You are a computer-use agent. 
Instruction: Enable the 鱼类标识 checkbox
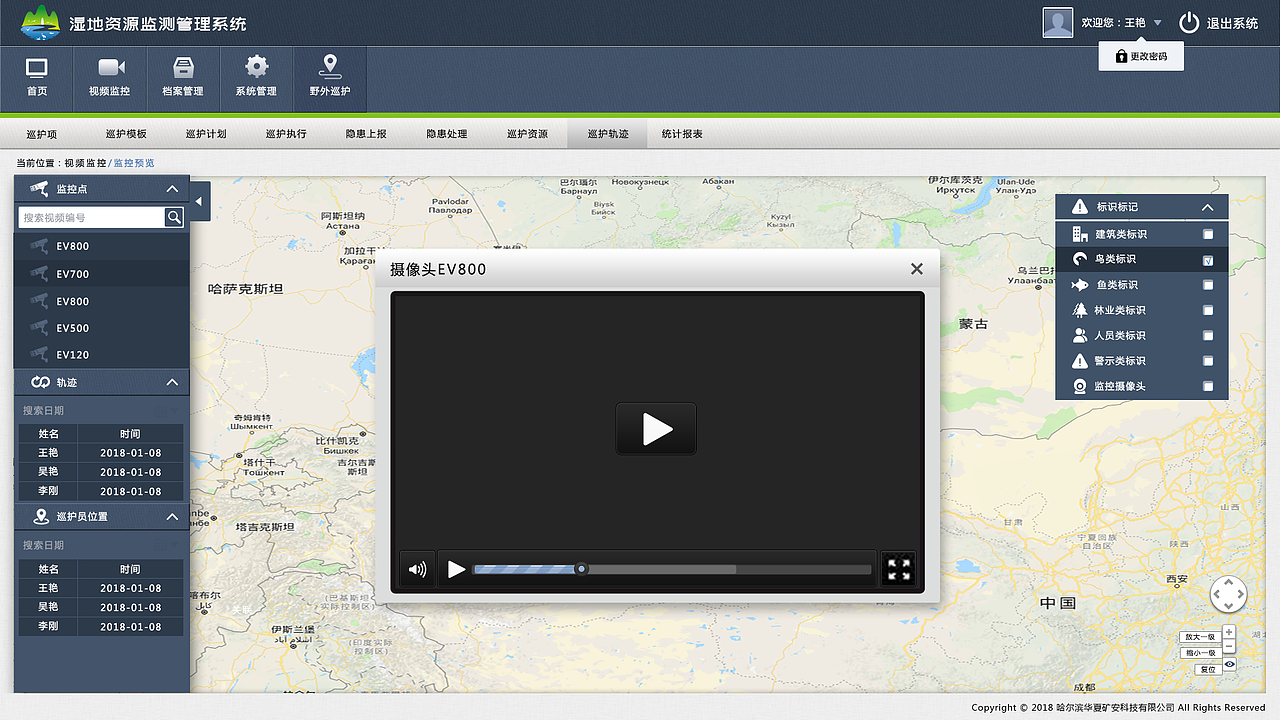click(x=1207, y=284)
